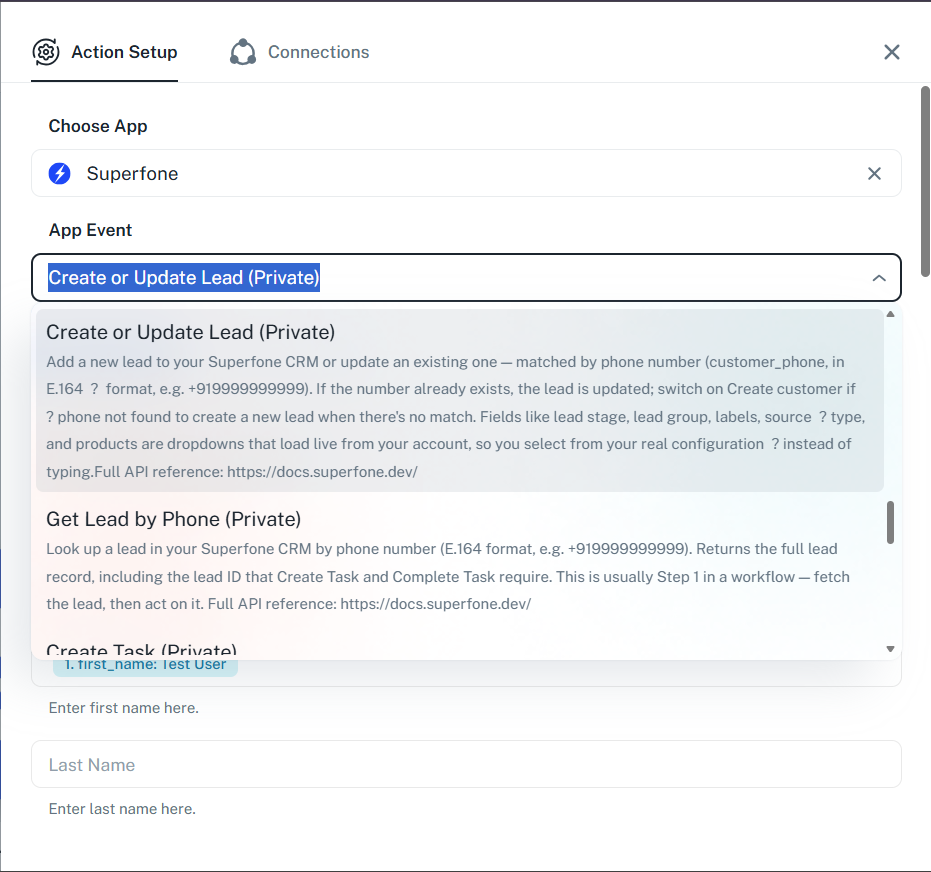Select Get Lead by Phone (Private) option
Viewport: 931px width, 872px height.
(460, 560)
